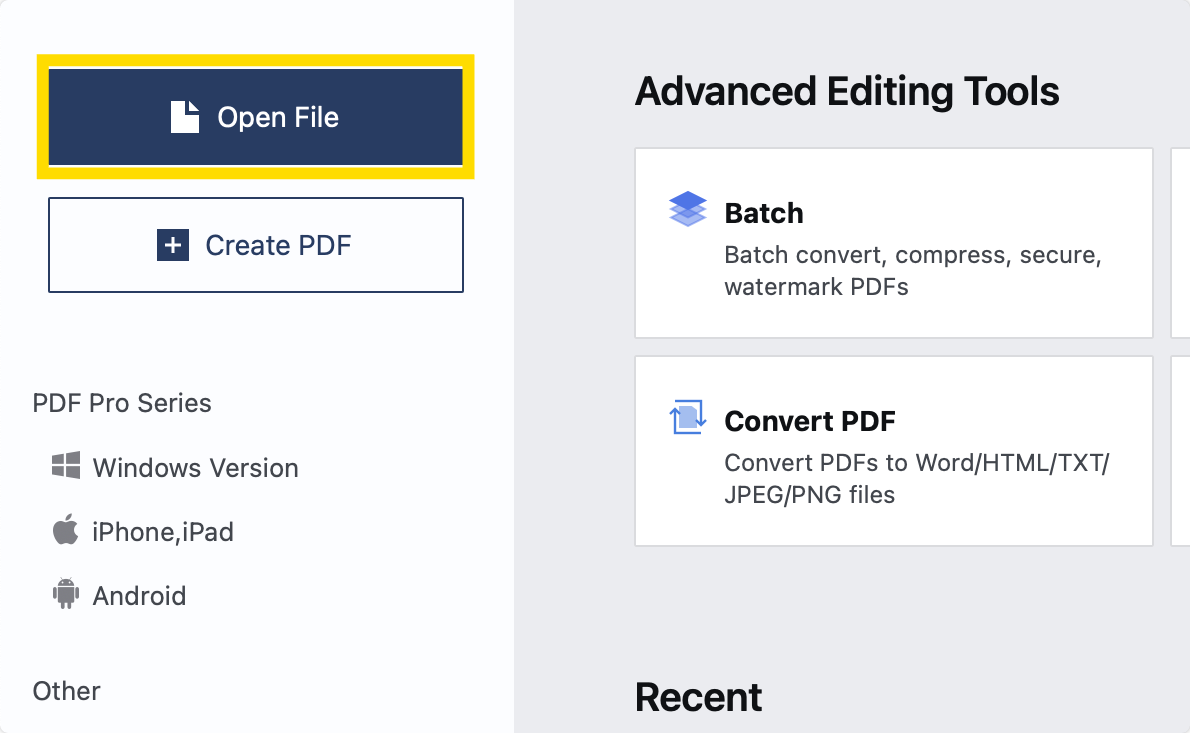Click the Apple logo icon in sidebar

click(66, 531)
